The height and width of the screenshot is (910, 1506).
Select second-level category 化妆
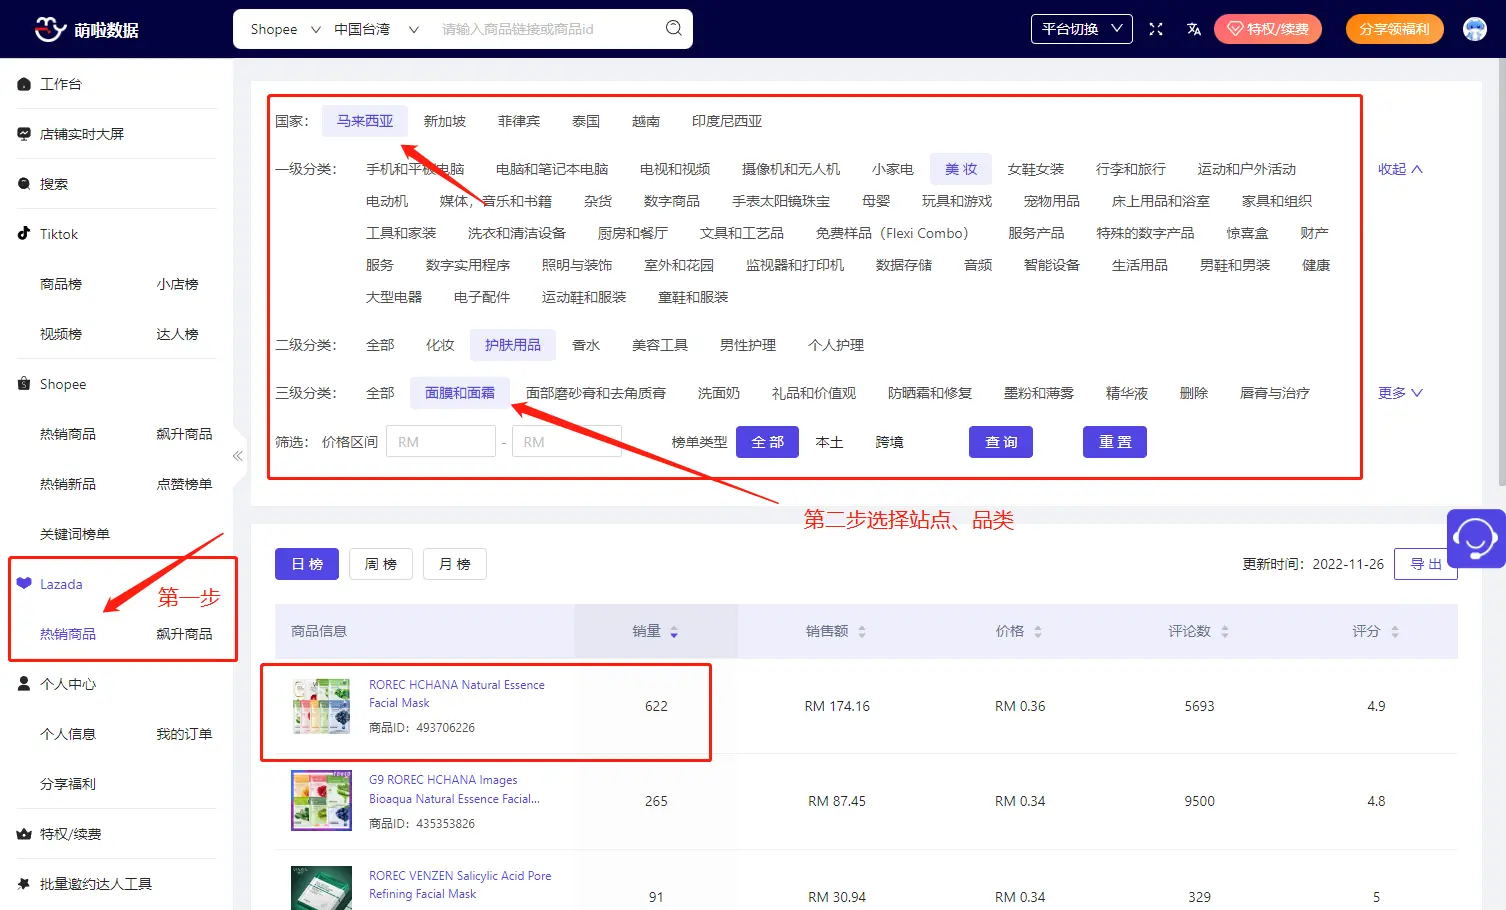(x=440, y=345)
